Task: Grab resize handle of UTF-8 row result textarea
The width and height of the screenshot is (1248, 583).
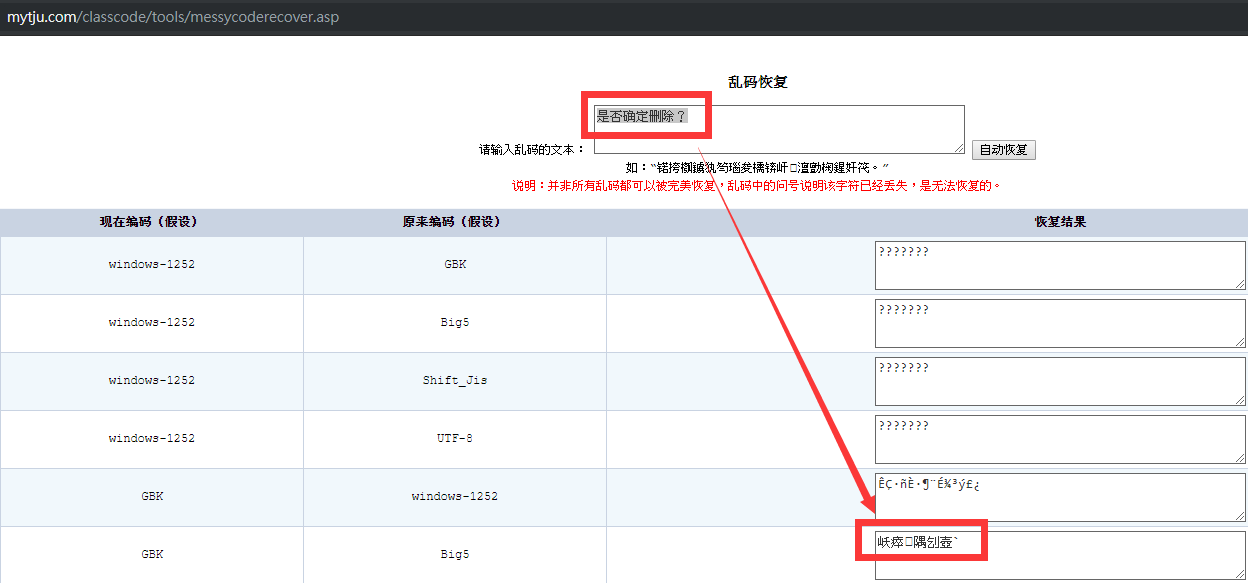Action: click(x=1239, y=458)
